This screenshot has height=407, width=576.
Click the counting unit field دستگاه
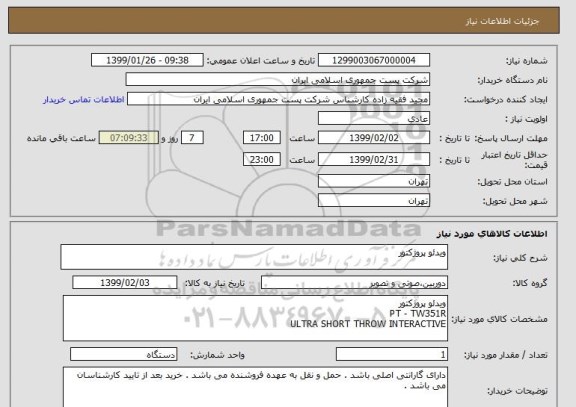123,354
